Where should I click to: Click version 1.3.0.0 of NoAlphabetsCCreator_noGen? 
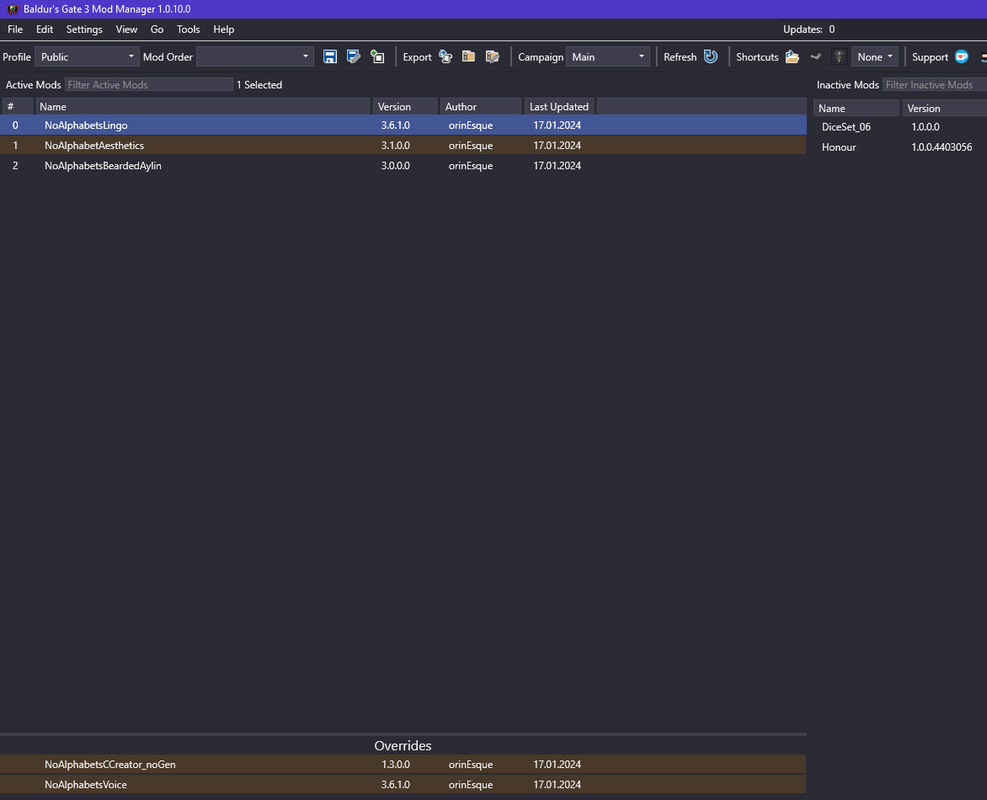coord(395,764)
